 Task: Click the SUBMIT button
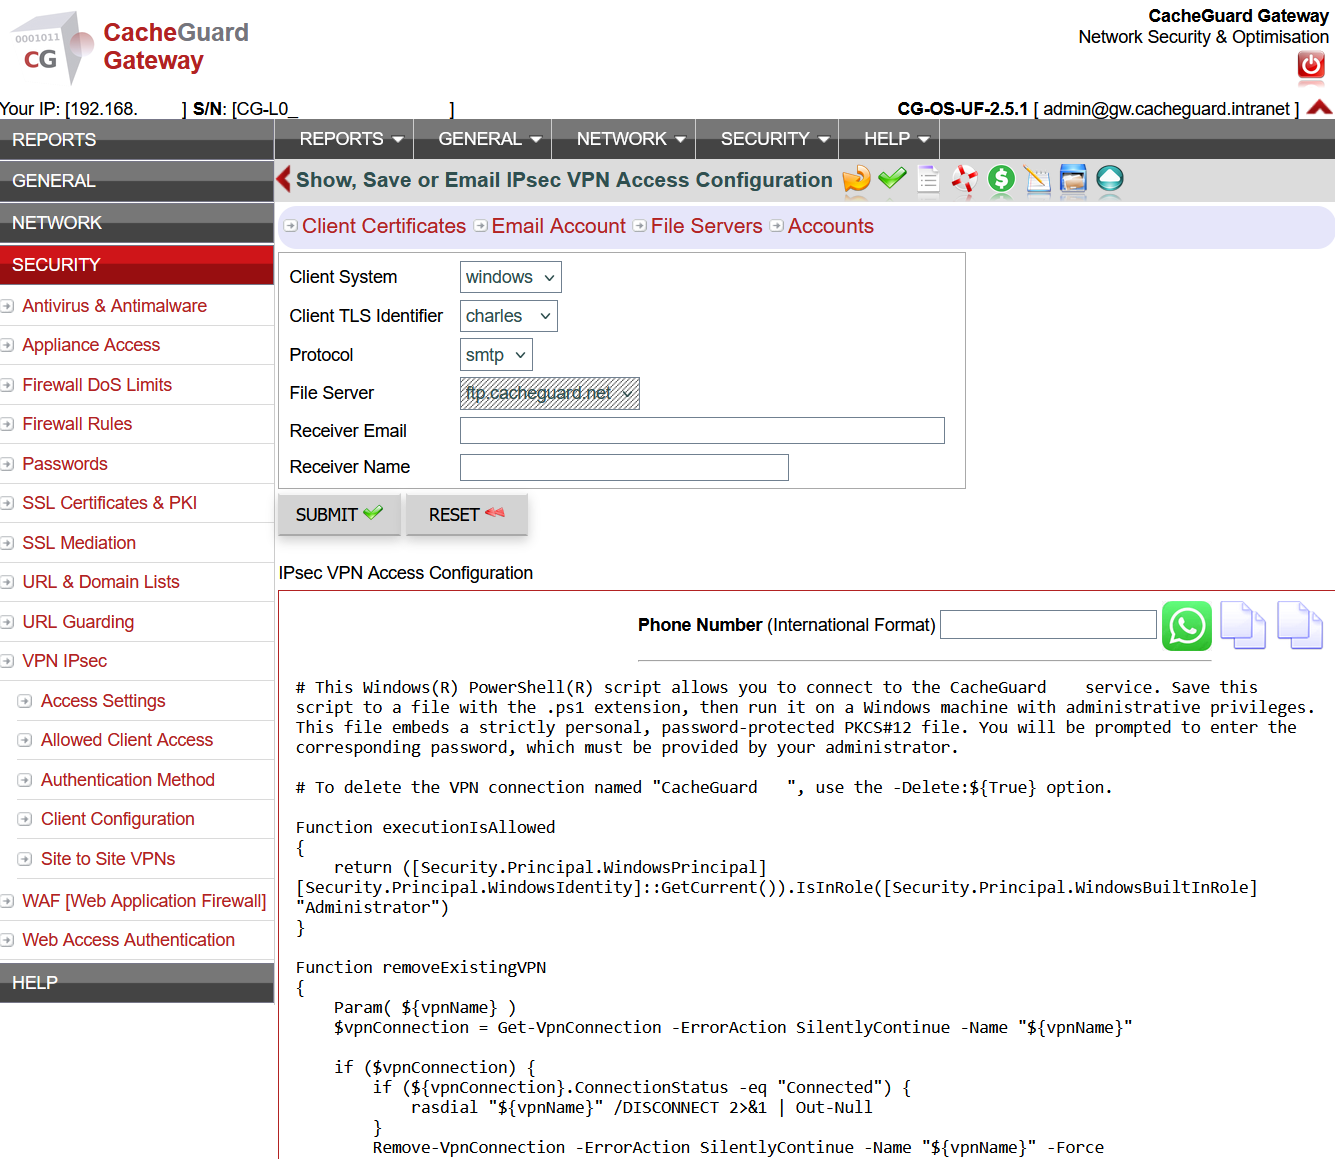click(x=339, y=514)
